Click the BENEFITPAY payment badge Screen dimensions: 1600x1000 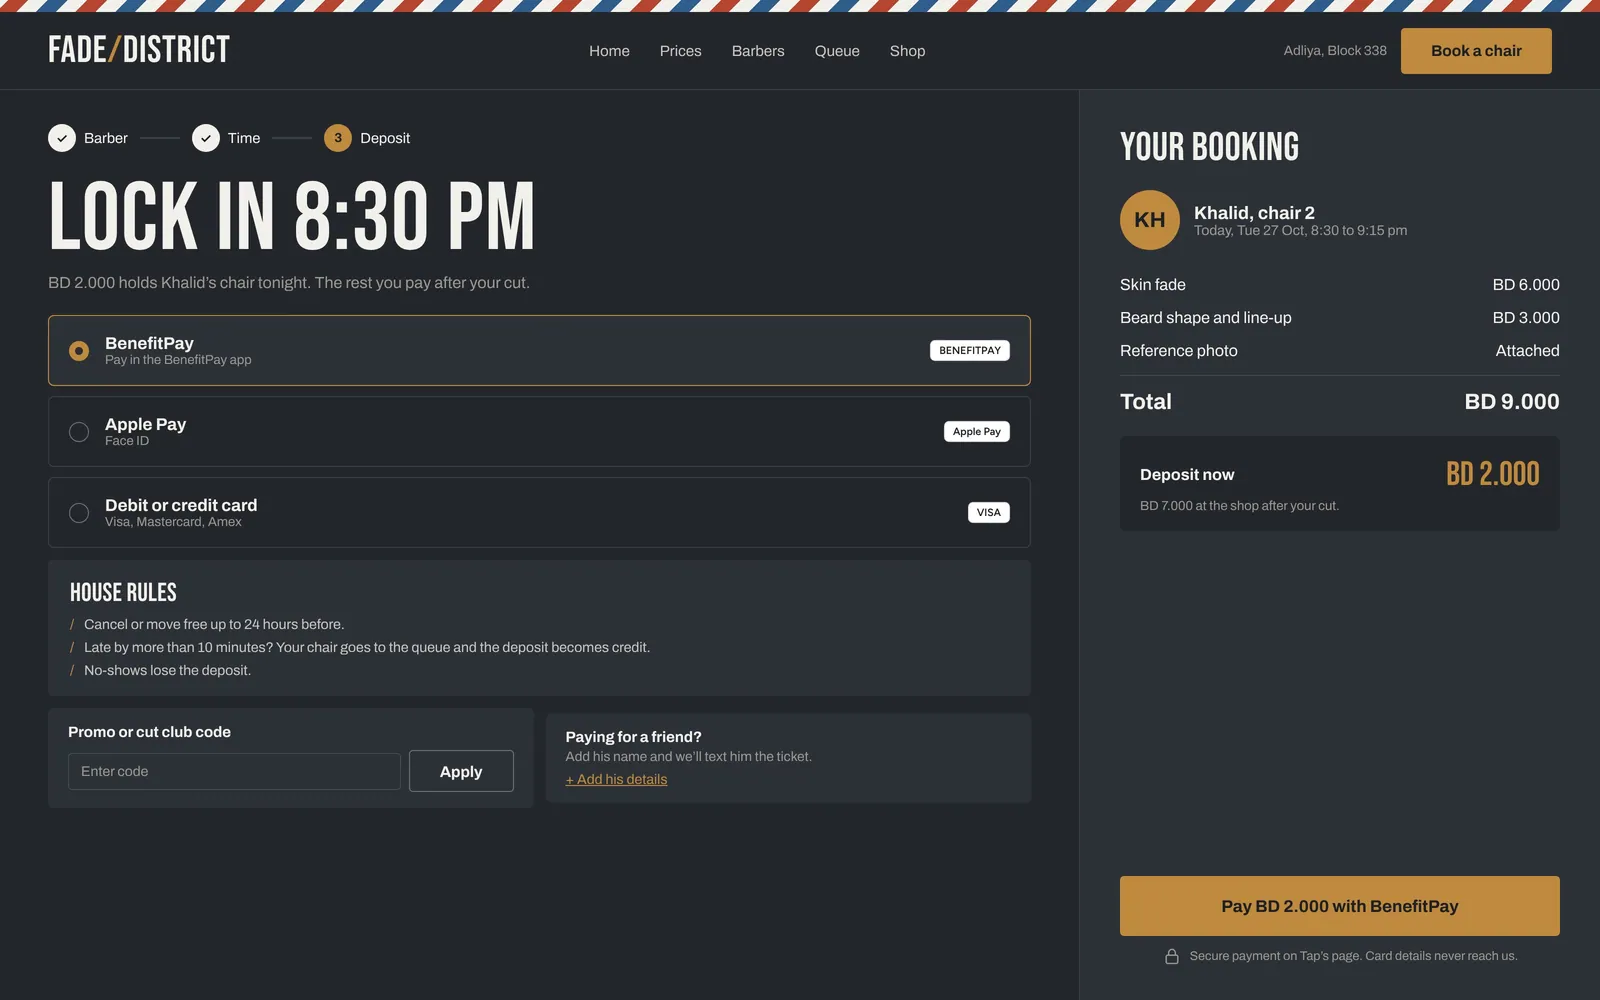(970, 351)
